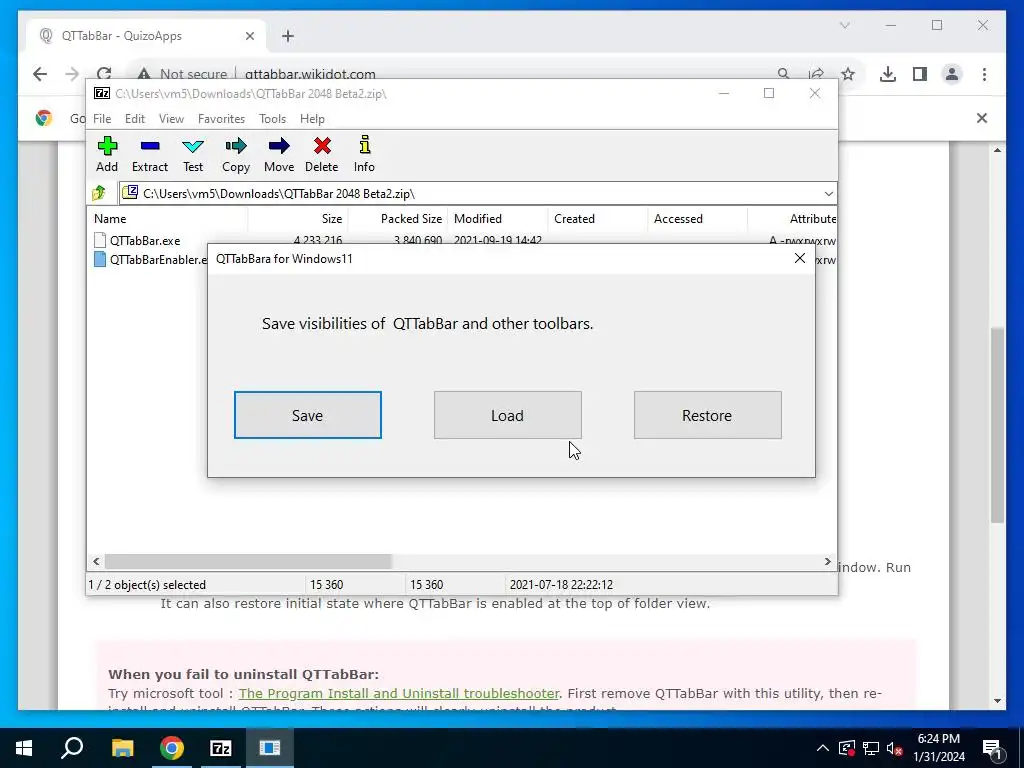Click the share page icon in Chrome
The image size is (1024, 768).
816,74
